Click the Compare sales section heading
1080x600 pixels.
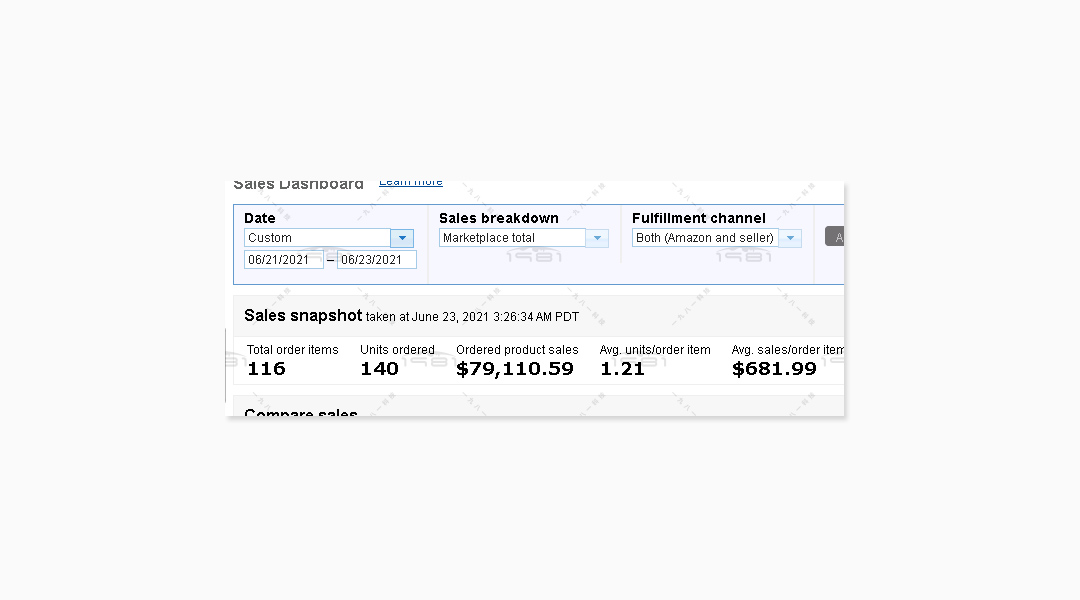coord(301,412)
